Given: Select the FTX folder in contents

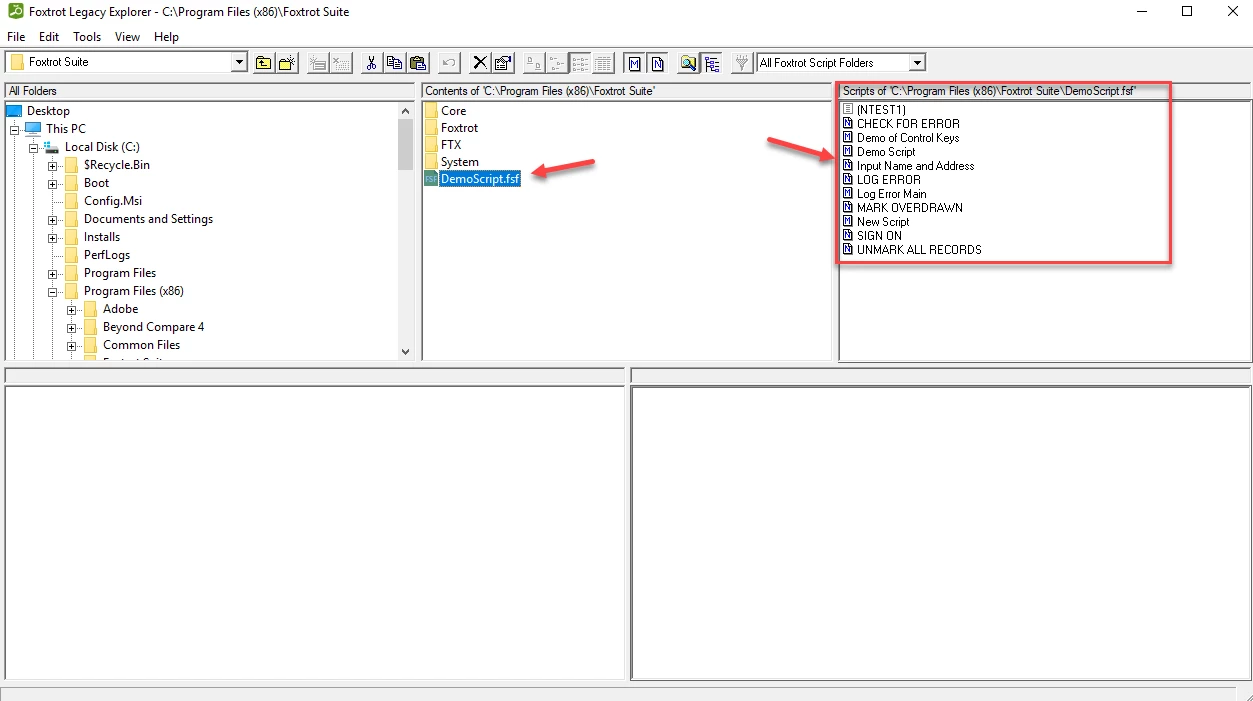Looking at the screenshot, I should coord(451,145).
